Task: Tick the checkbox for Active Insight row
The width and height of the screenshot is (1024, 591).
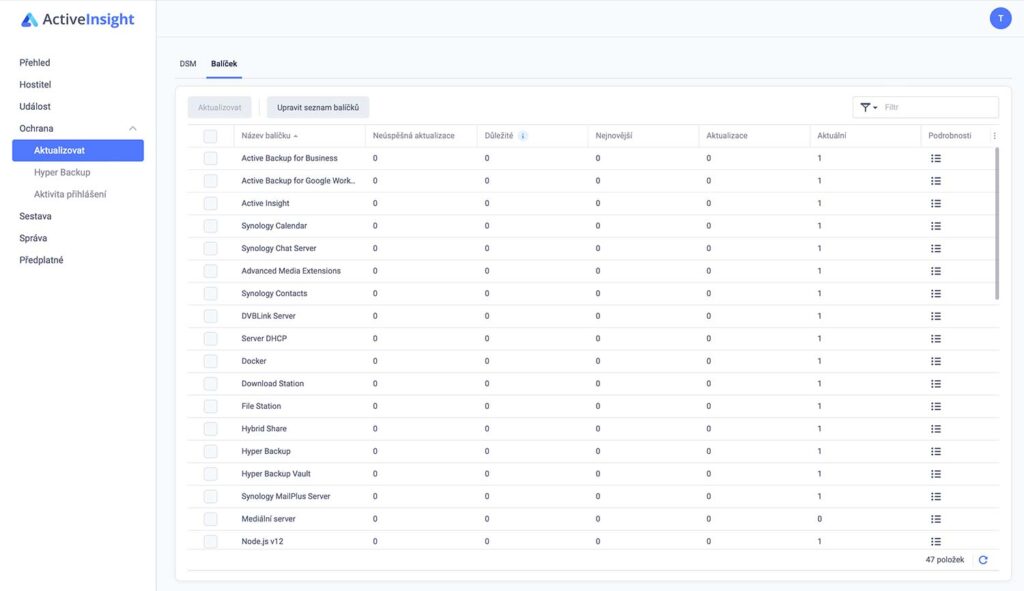Action: pyautogui.click(x=210, y=203)
